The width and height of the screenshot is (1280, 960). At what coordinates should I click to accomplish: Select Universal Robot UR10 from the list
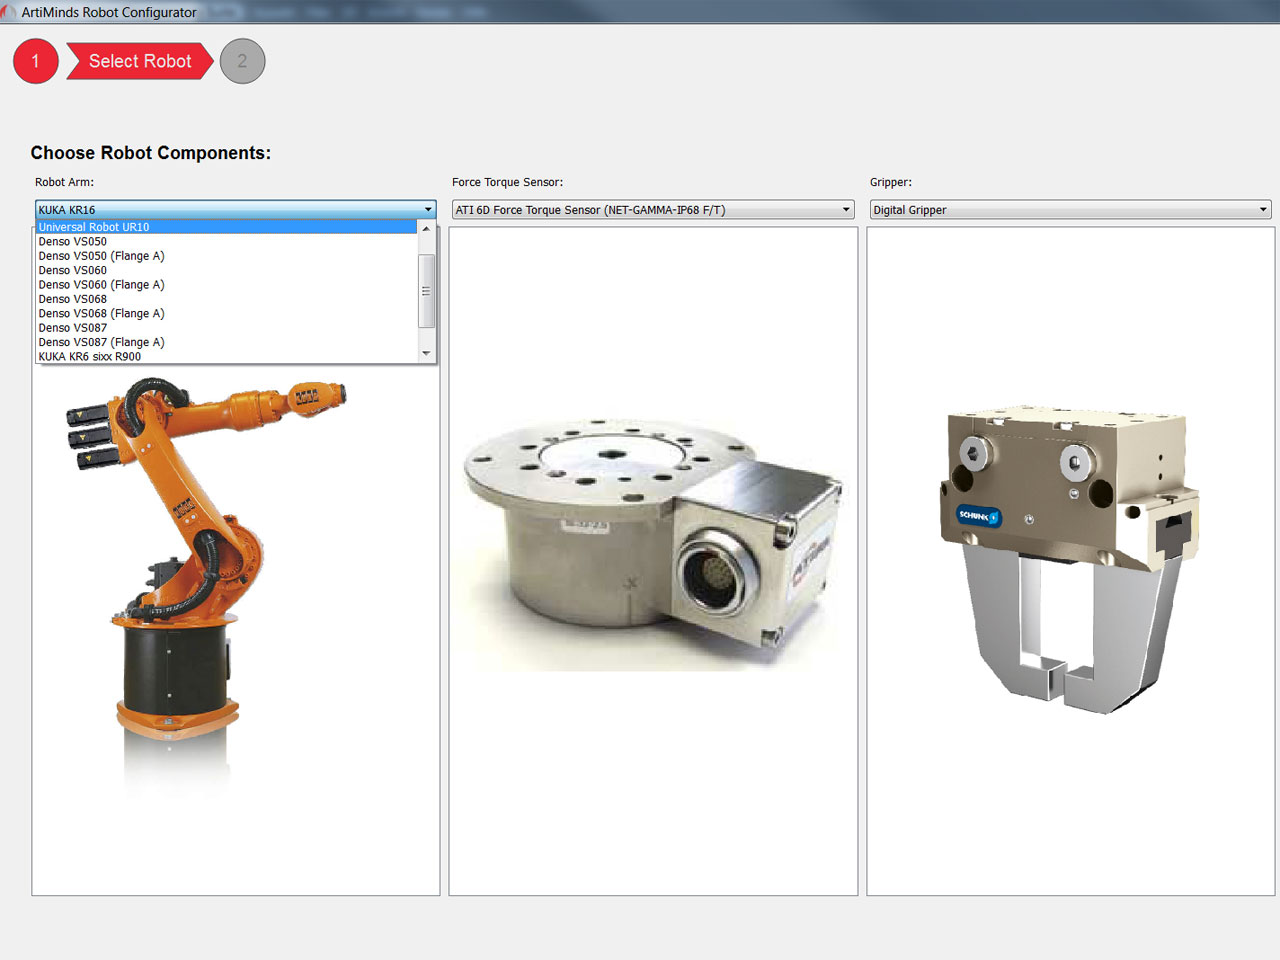click(x=226, y=227)
